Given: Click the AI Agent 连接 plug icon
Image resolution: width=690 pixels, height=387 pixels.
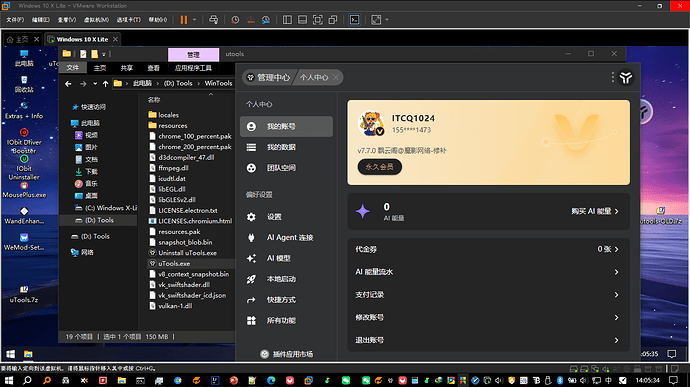Looking at the screenshot, I should 251,237.
